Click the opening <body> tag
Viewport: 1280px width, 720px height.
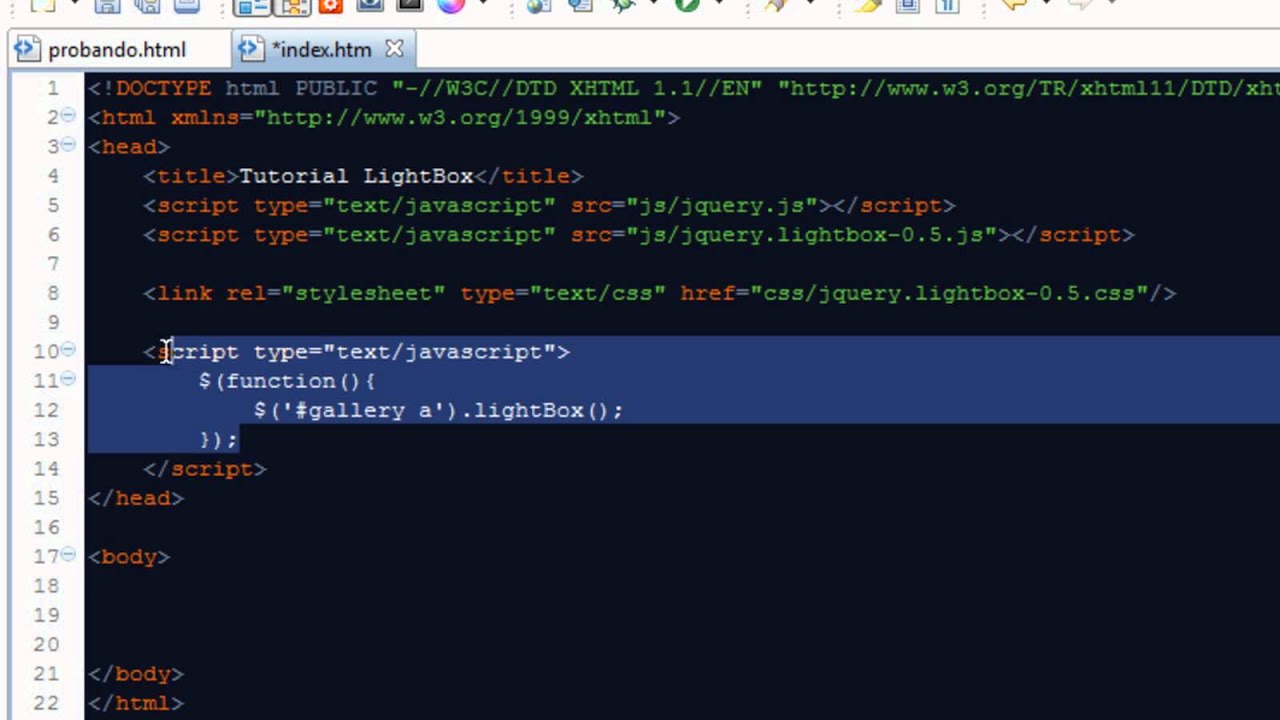click(129, 556)
